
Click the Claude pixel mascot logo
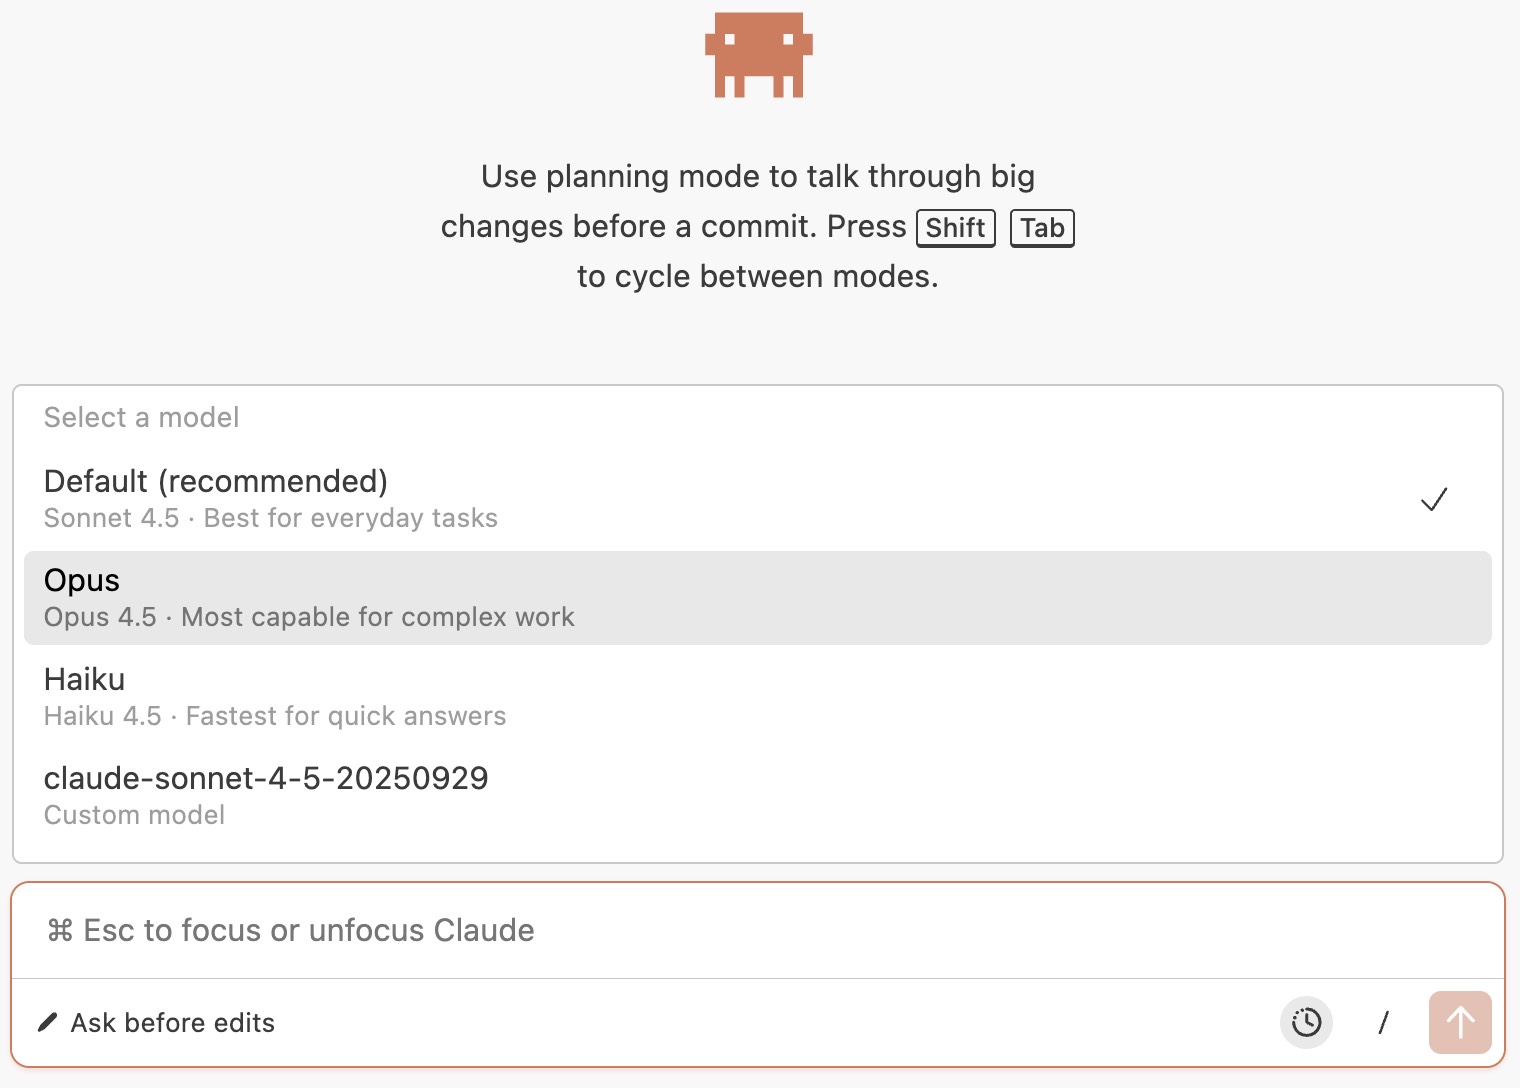coord(758,55)
